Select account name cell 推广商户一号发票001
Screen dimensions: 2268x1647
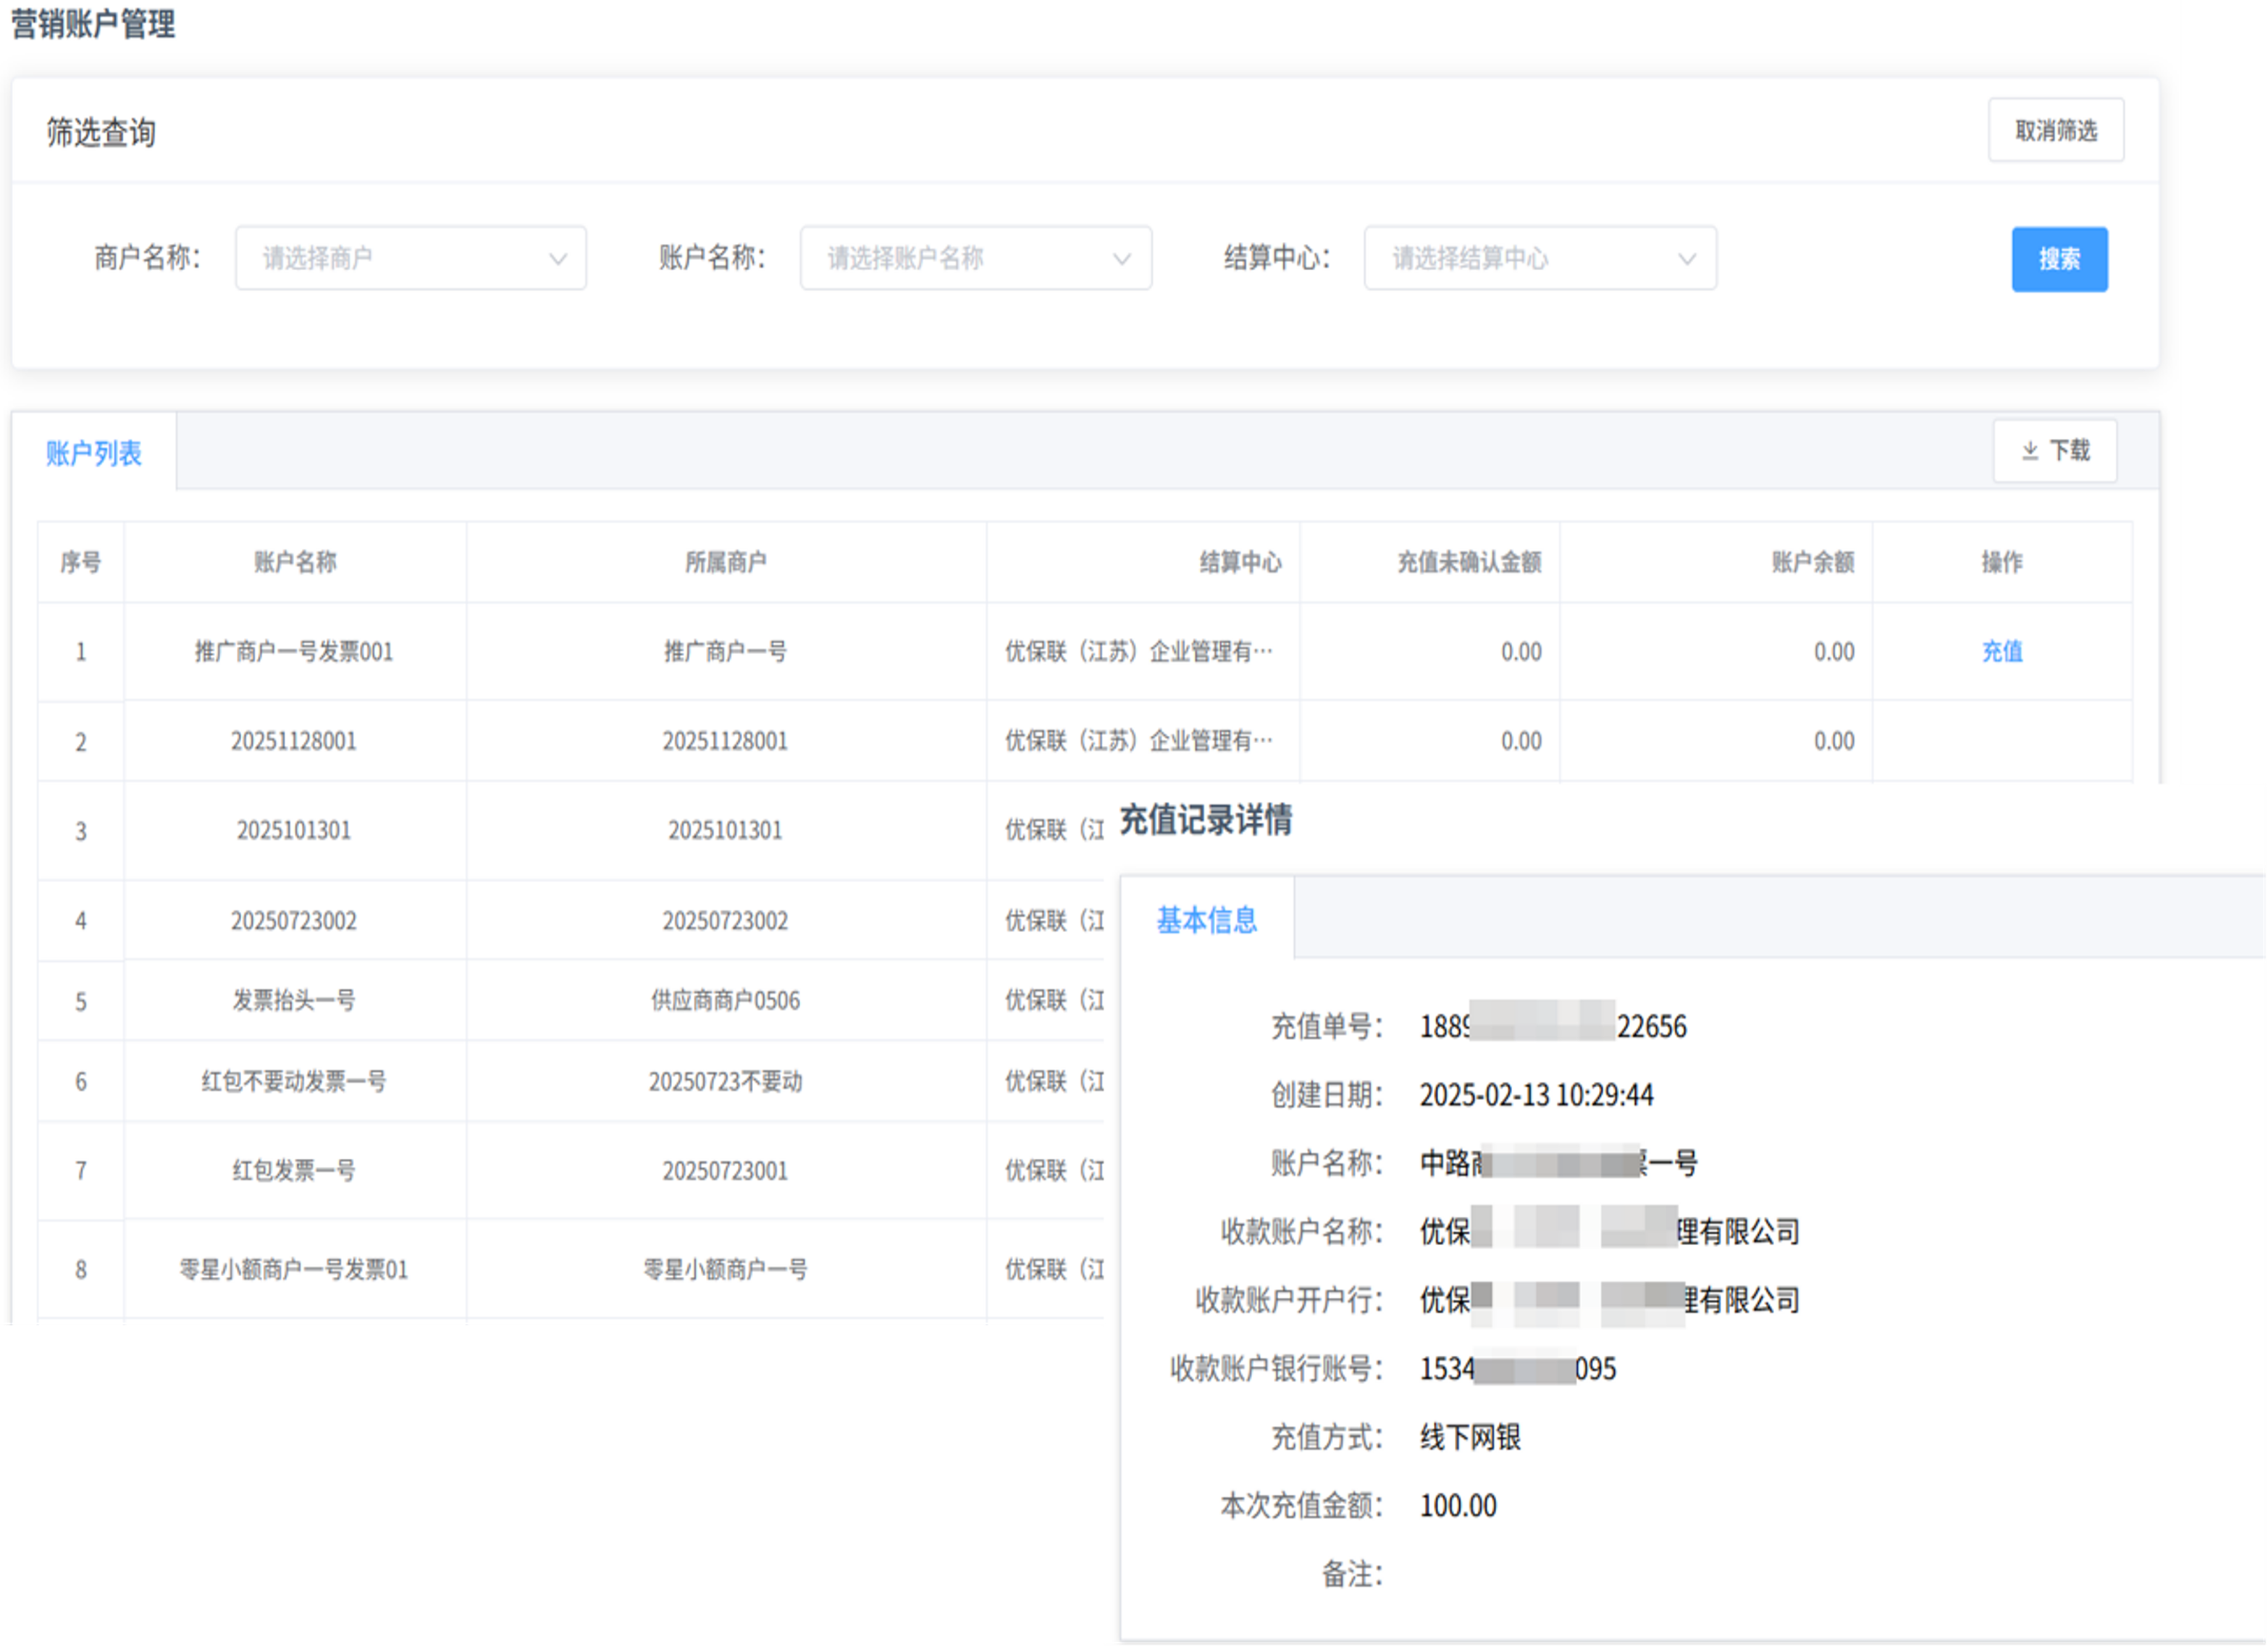tap(294, 651)
